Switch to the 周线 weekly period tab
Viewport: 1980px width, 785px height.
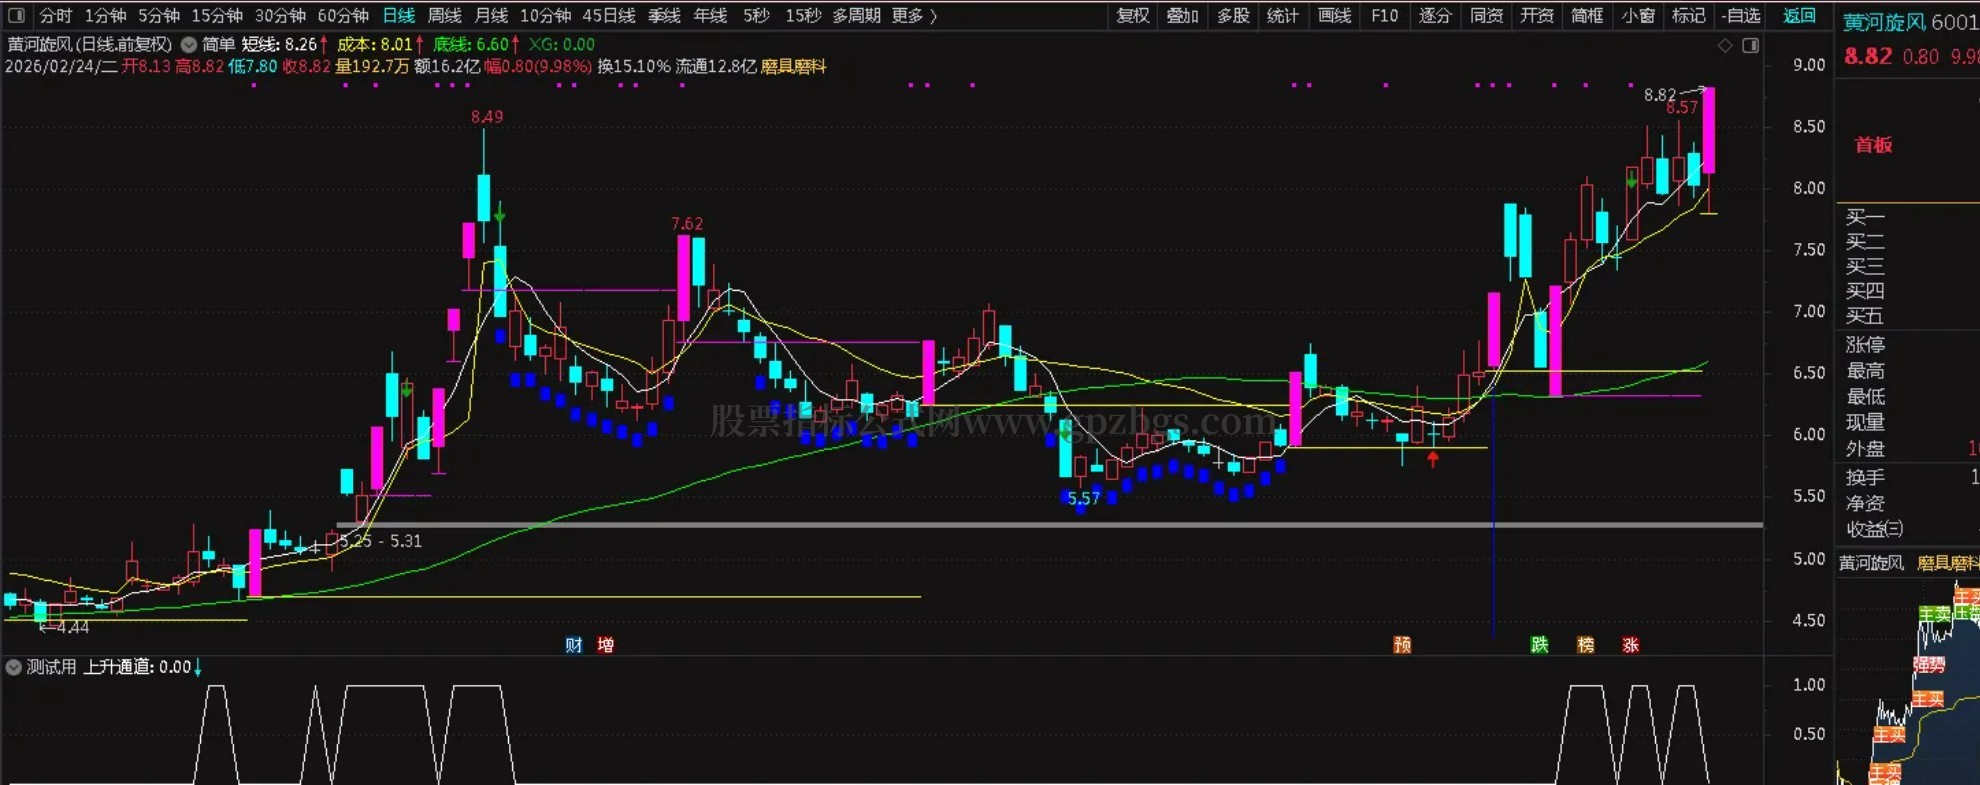point(444,16)
